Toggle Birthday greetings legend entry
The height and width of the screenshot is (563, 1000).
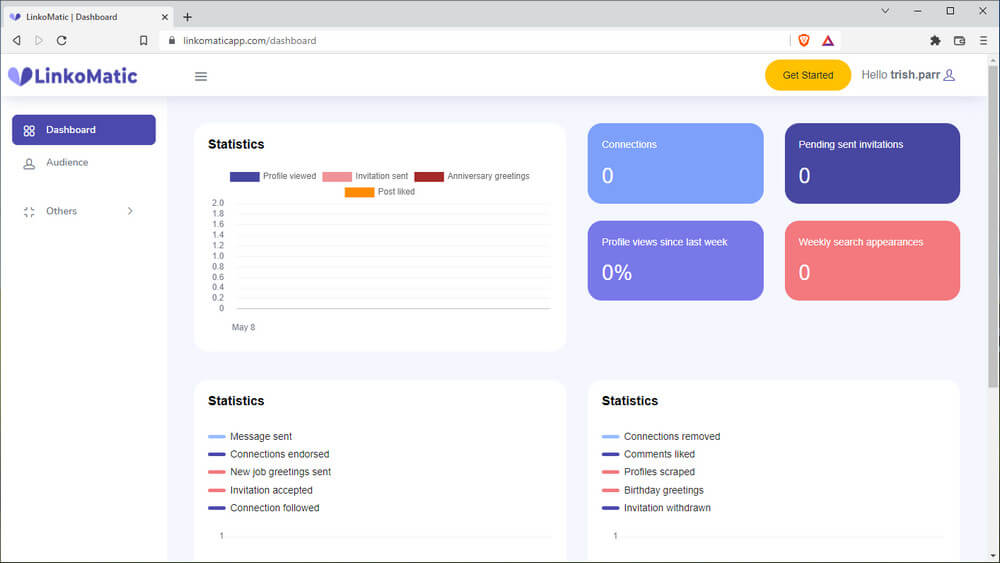652,490
